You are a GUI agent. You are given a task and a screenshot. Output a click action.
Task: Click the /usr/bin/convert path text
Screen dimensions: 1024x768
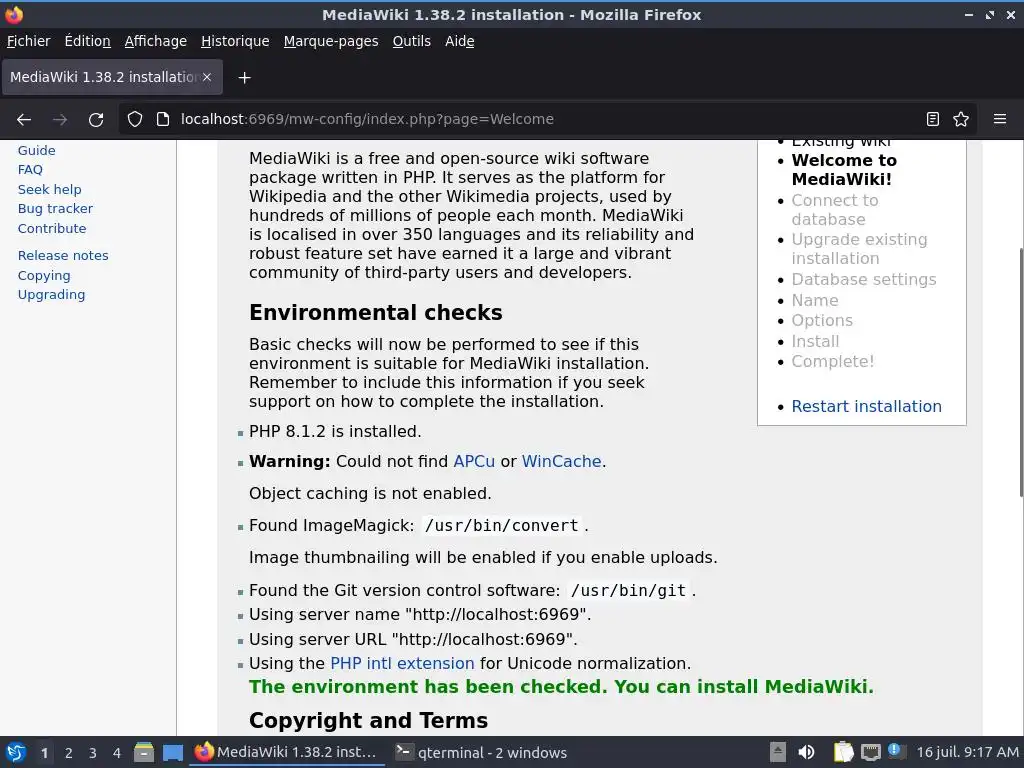(x=502, y=526)
